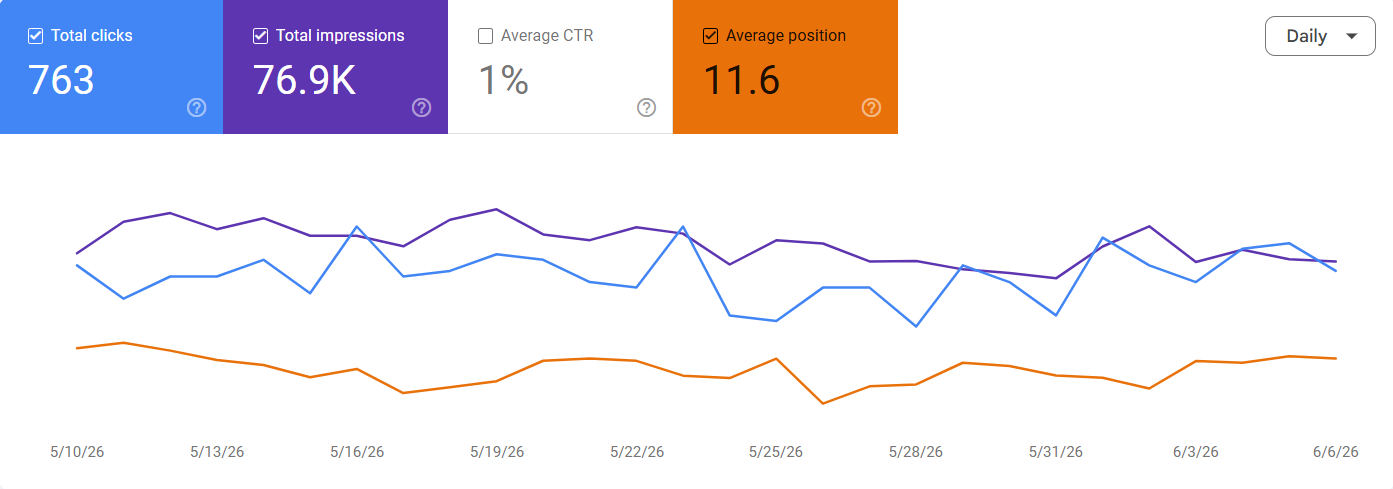Open help icon on Total impressions card

[422, 108]
